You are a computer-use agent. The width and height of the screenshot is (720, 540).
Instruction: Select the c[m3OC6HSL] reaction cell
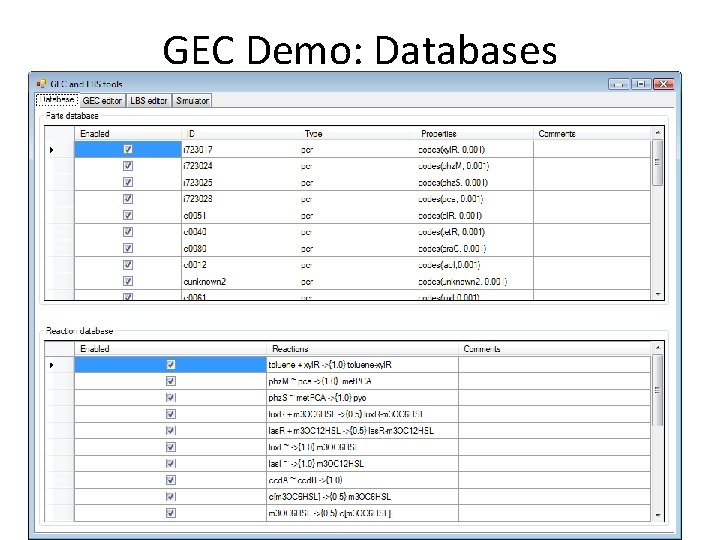click(362, 497)
